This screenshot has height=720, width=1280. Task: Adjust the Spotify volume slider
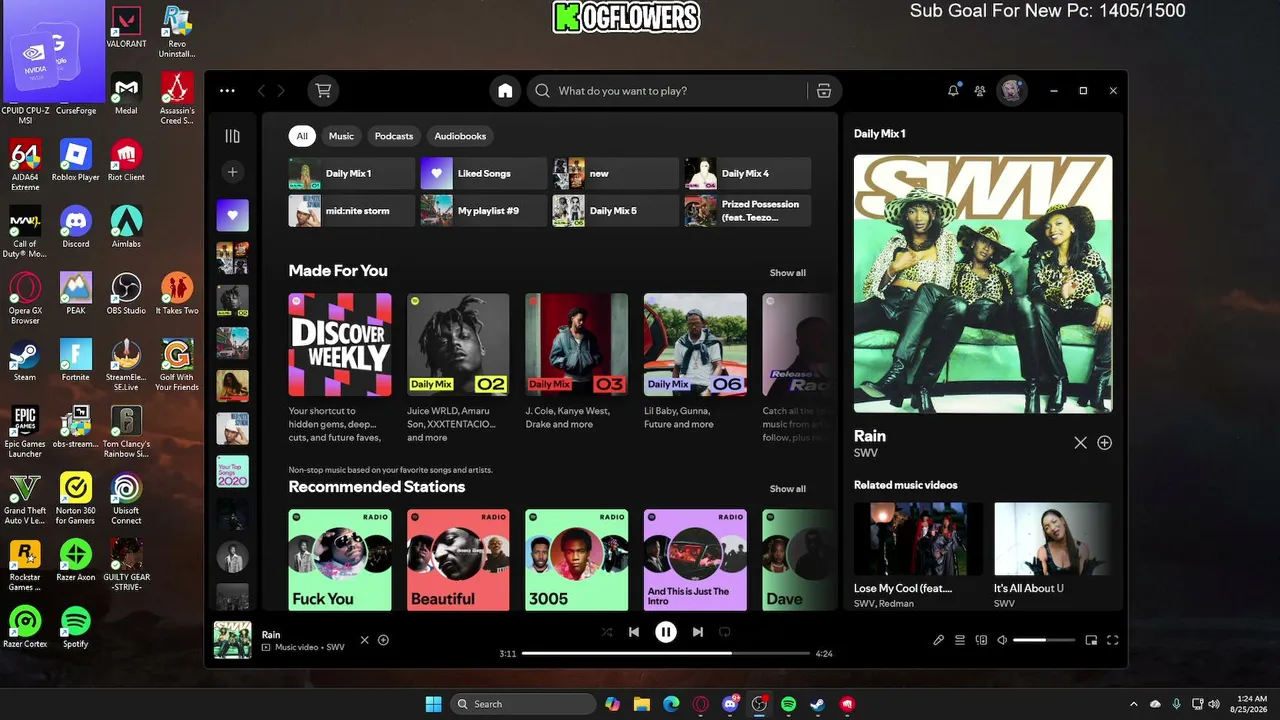point(1044,640)
